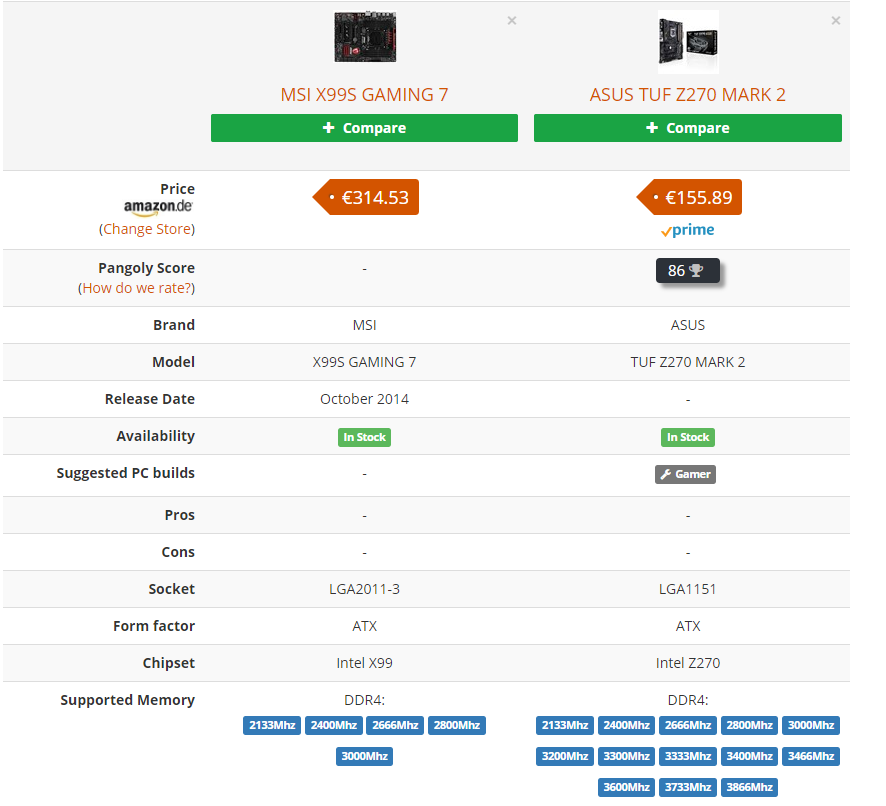Screen dimensions: 886x806
Task: Click the MSI 2800Mhz memory tag
Action: tap(457, 725)
